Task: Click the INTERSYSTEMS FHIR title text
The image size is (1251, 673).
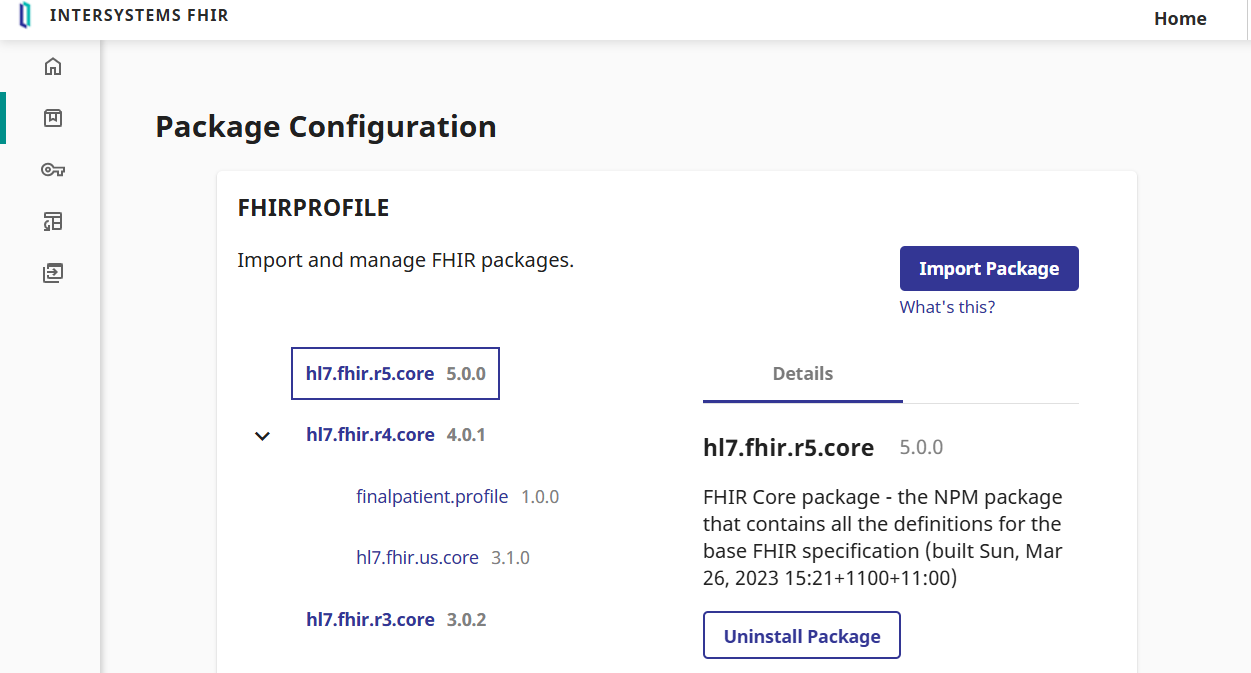Action: [139, 16]
